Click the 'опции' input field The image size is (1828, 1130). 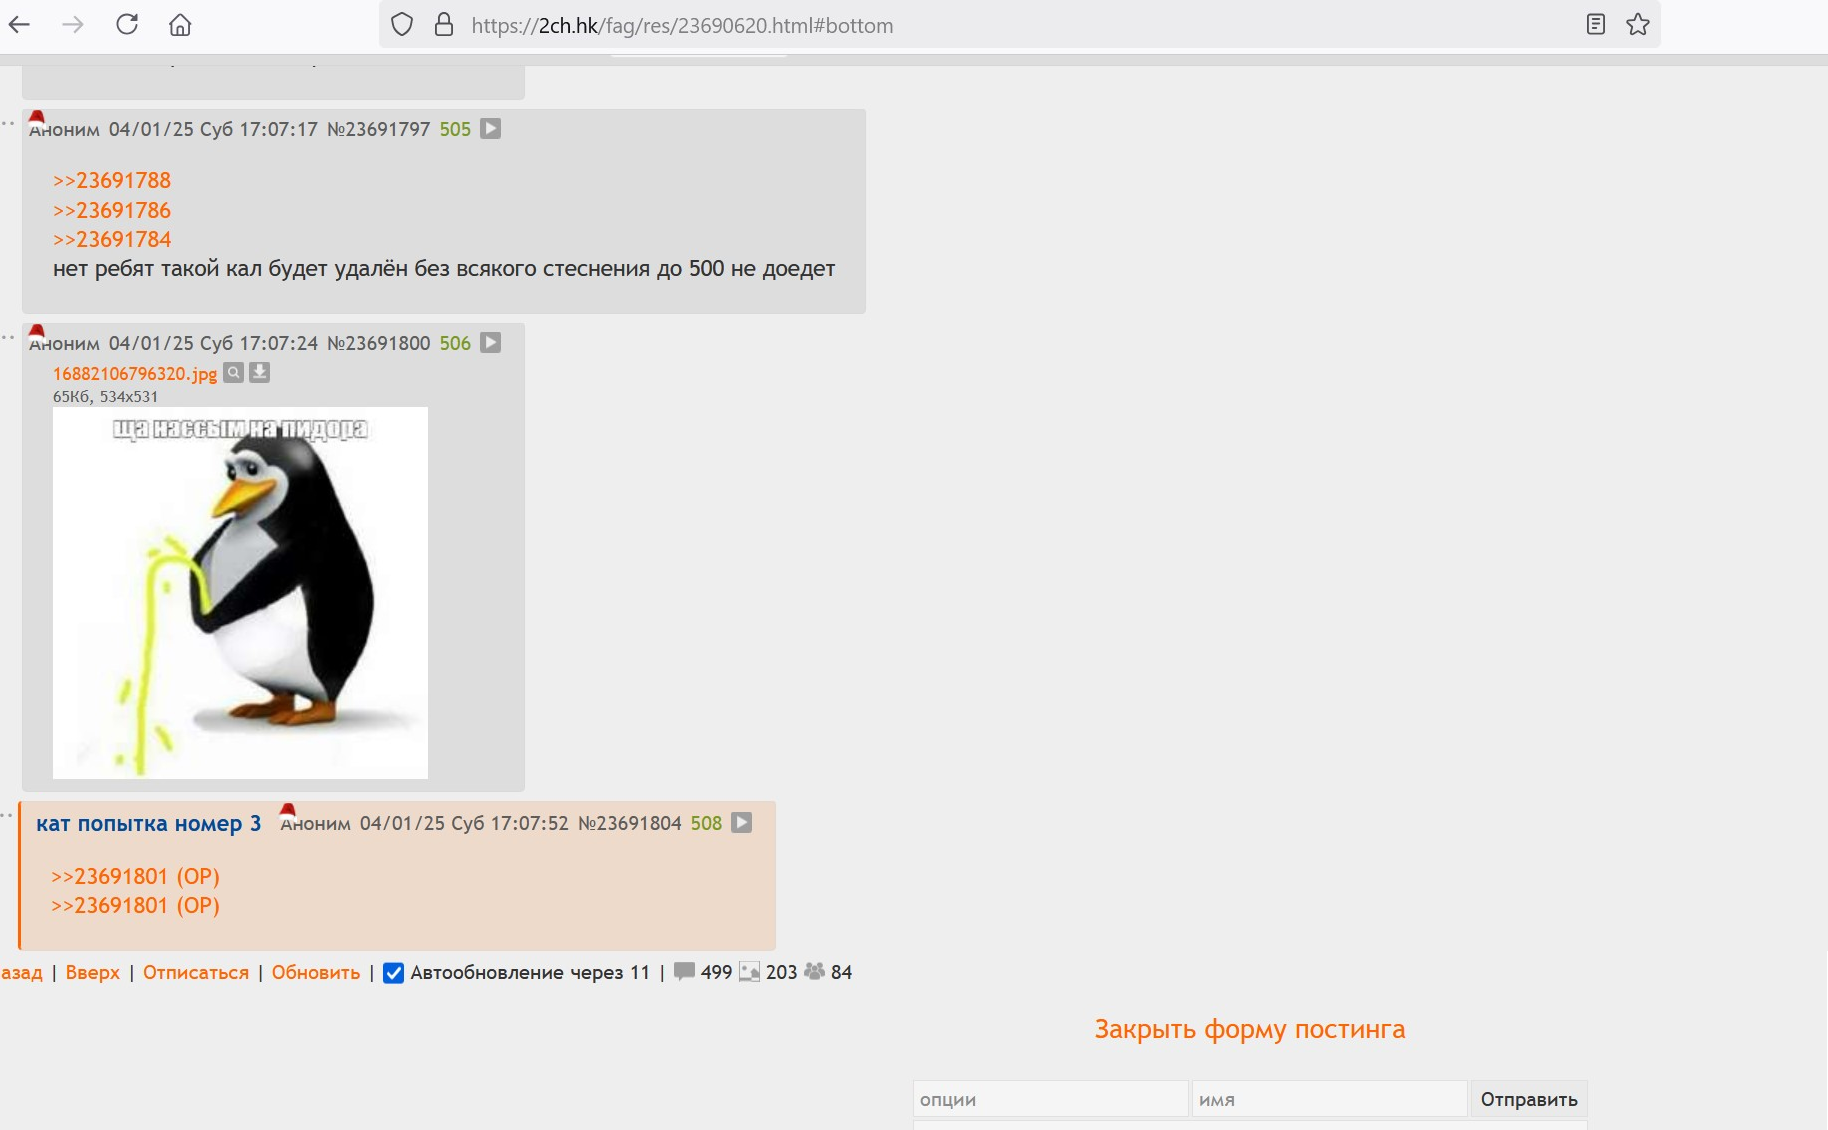pos(1051,1099)
